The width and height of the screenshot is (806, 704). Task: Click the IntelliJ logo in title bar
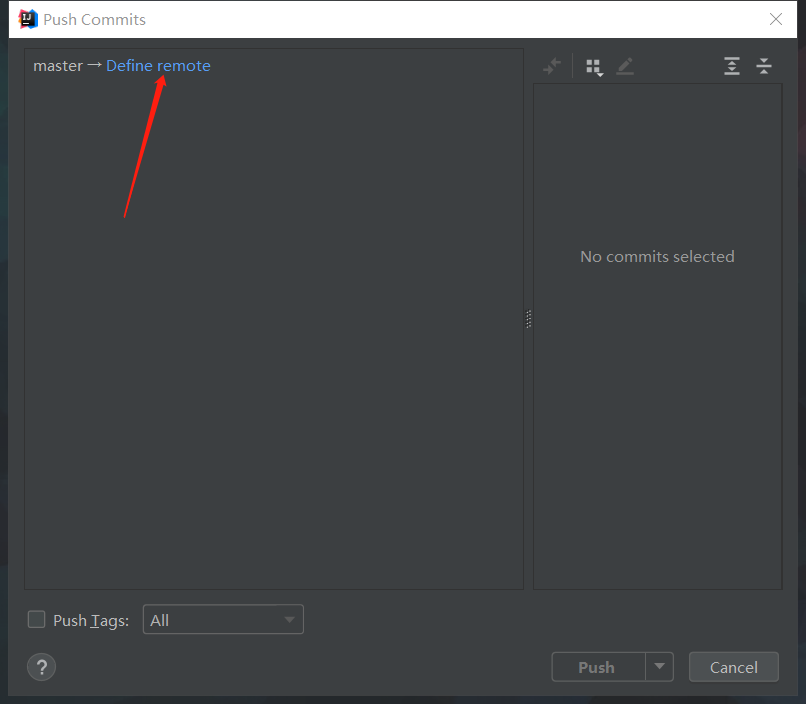tap(28, 19)
